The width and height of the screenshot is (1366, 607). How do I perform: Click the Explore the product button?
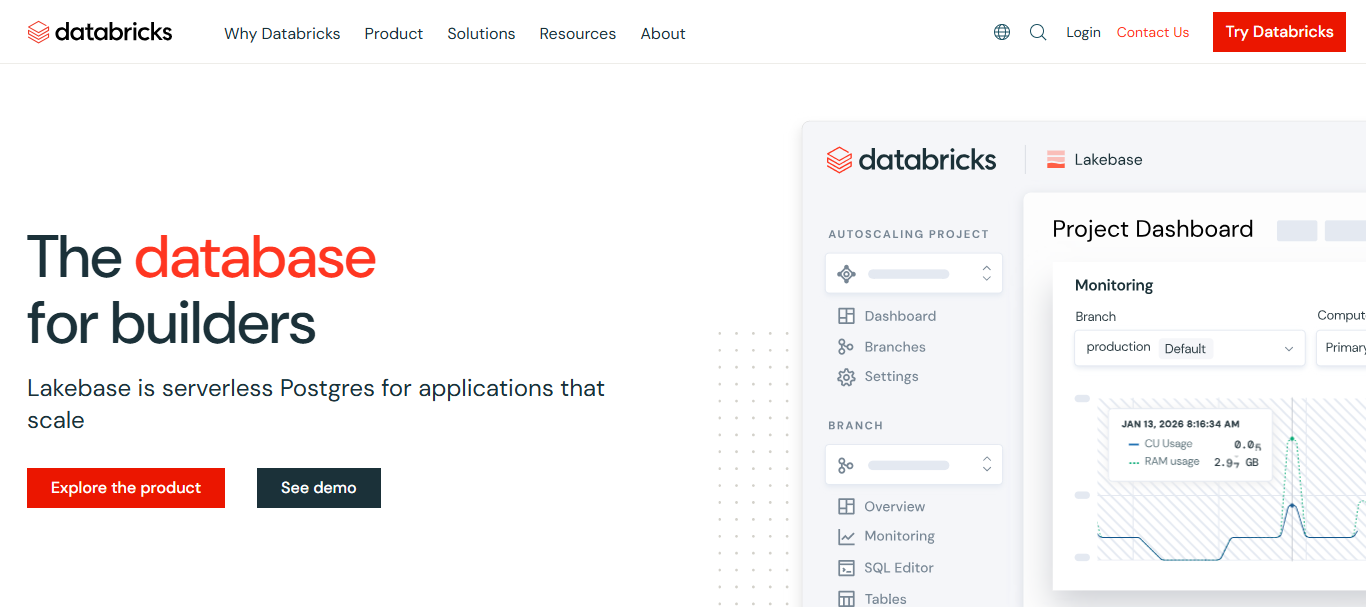tap(126, 488)
